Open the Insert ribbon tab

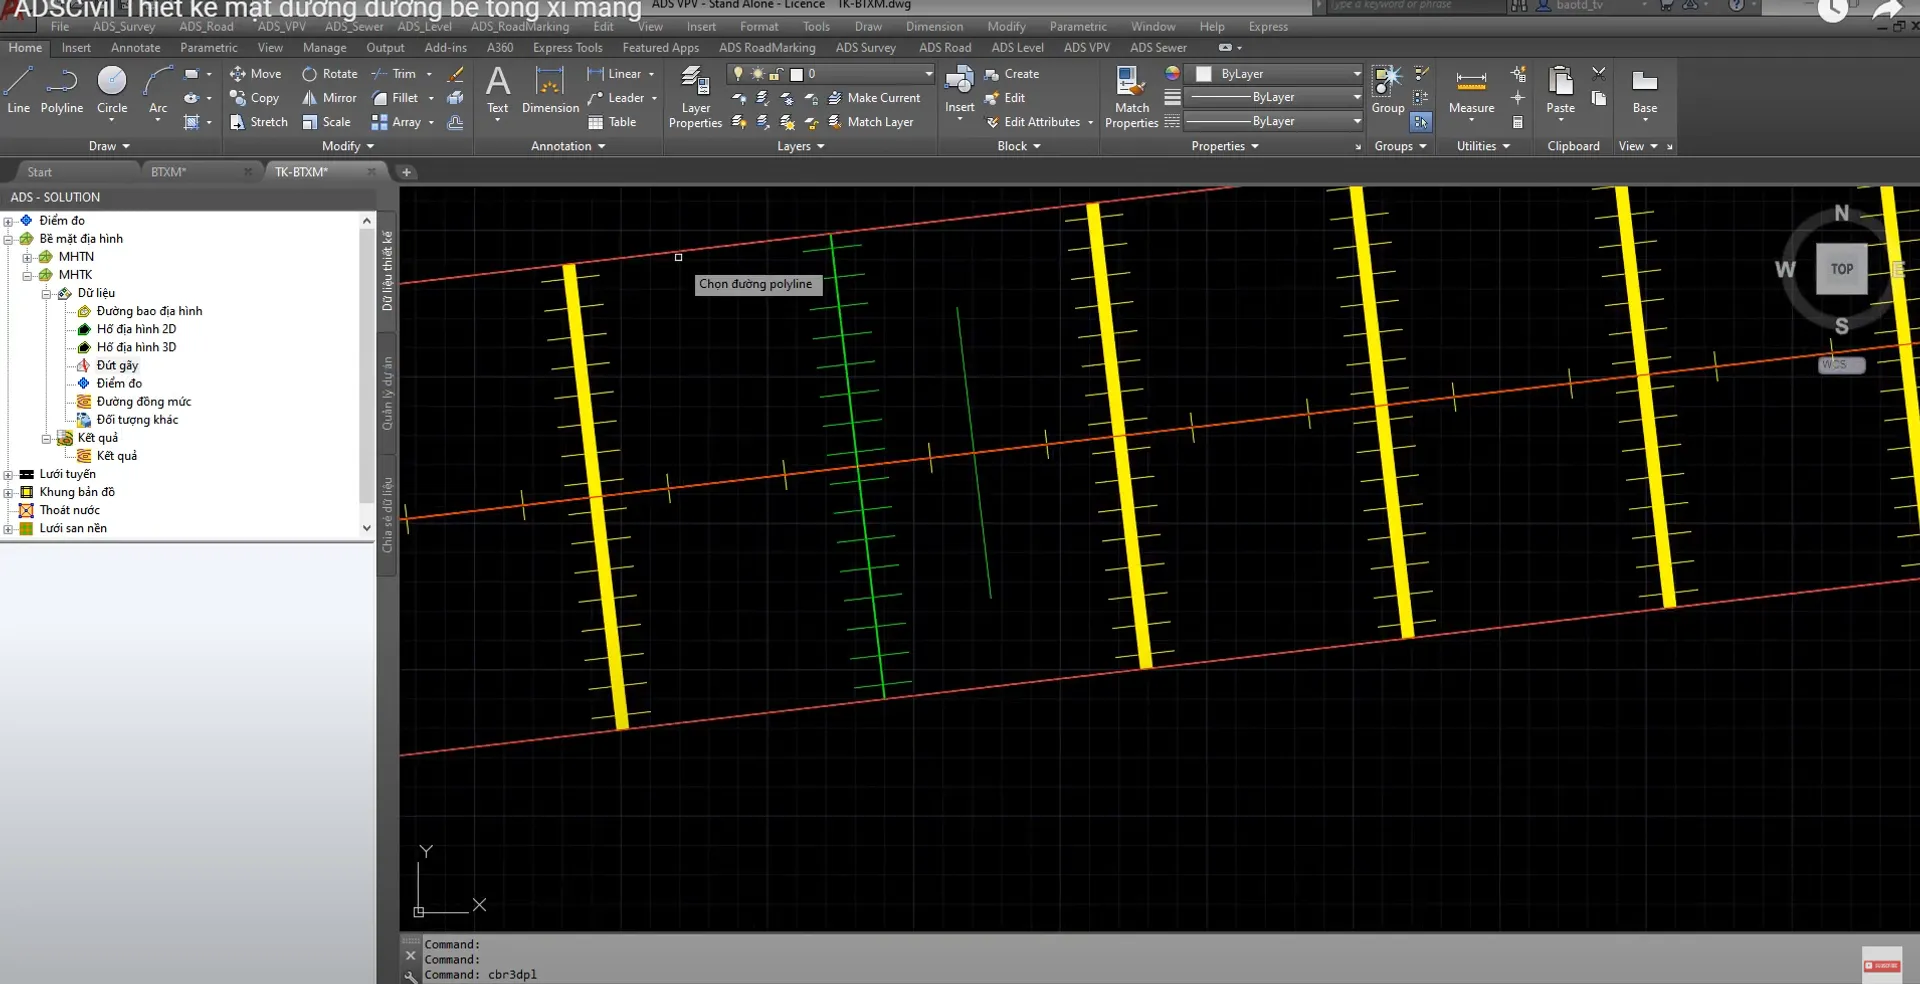click(76, 48)
